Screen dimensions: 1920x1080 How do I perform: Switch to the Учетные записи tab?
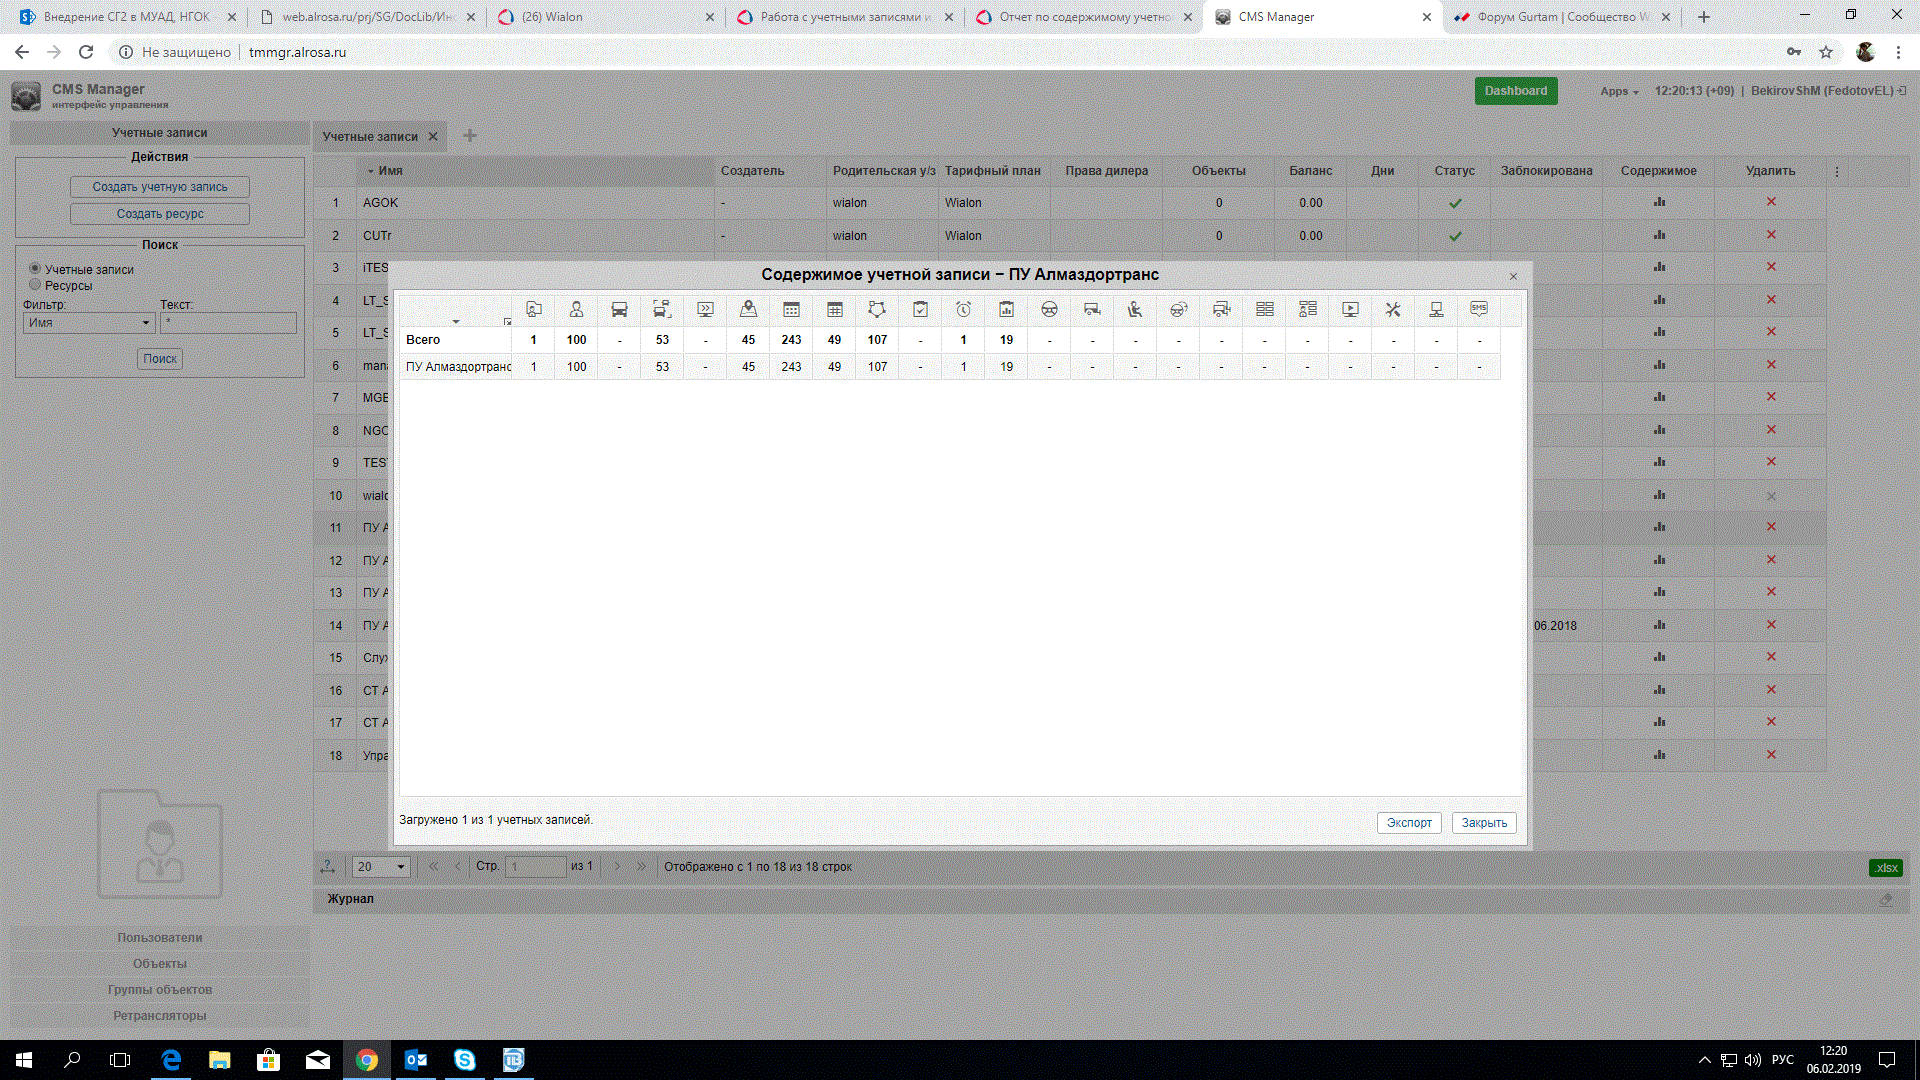coord(370,137)
